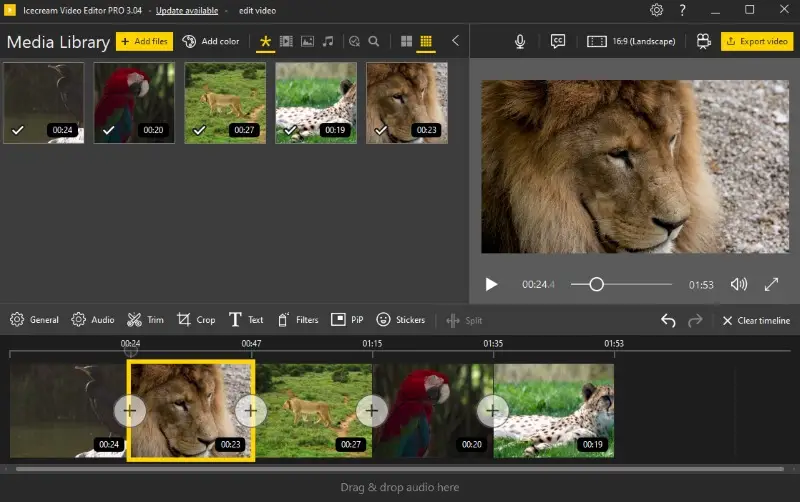Select lioness thumbnail 00:27 in library
This screenshot has width=800, height=502.
pos(225,103)
